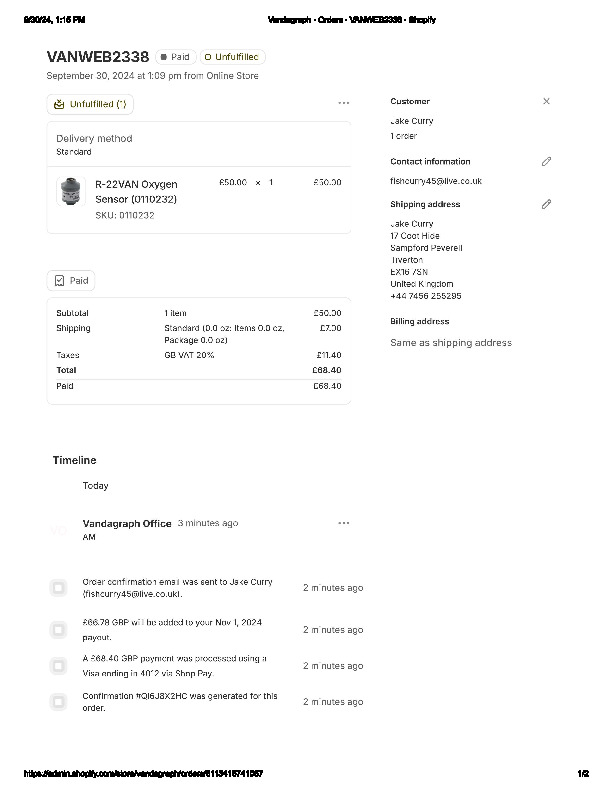
Task: Click the grey Paid badge near order title
Action: [x=174, y=58]
